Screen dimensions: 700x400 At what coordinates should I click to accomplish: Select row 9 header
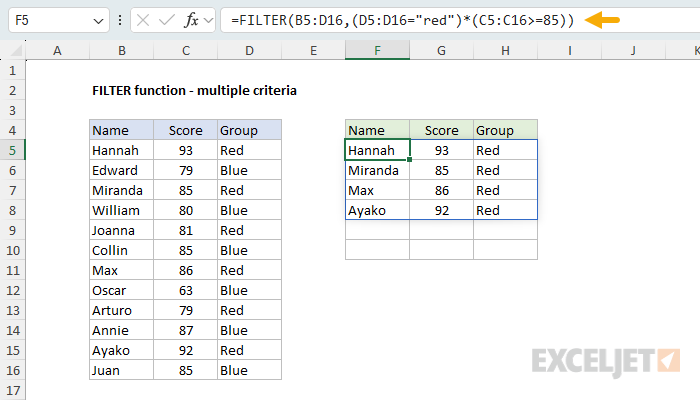[x=12, y=230]
